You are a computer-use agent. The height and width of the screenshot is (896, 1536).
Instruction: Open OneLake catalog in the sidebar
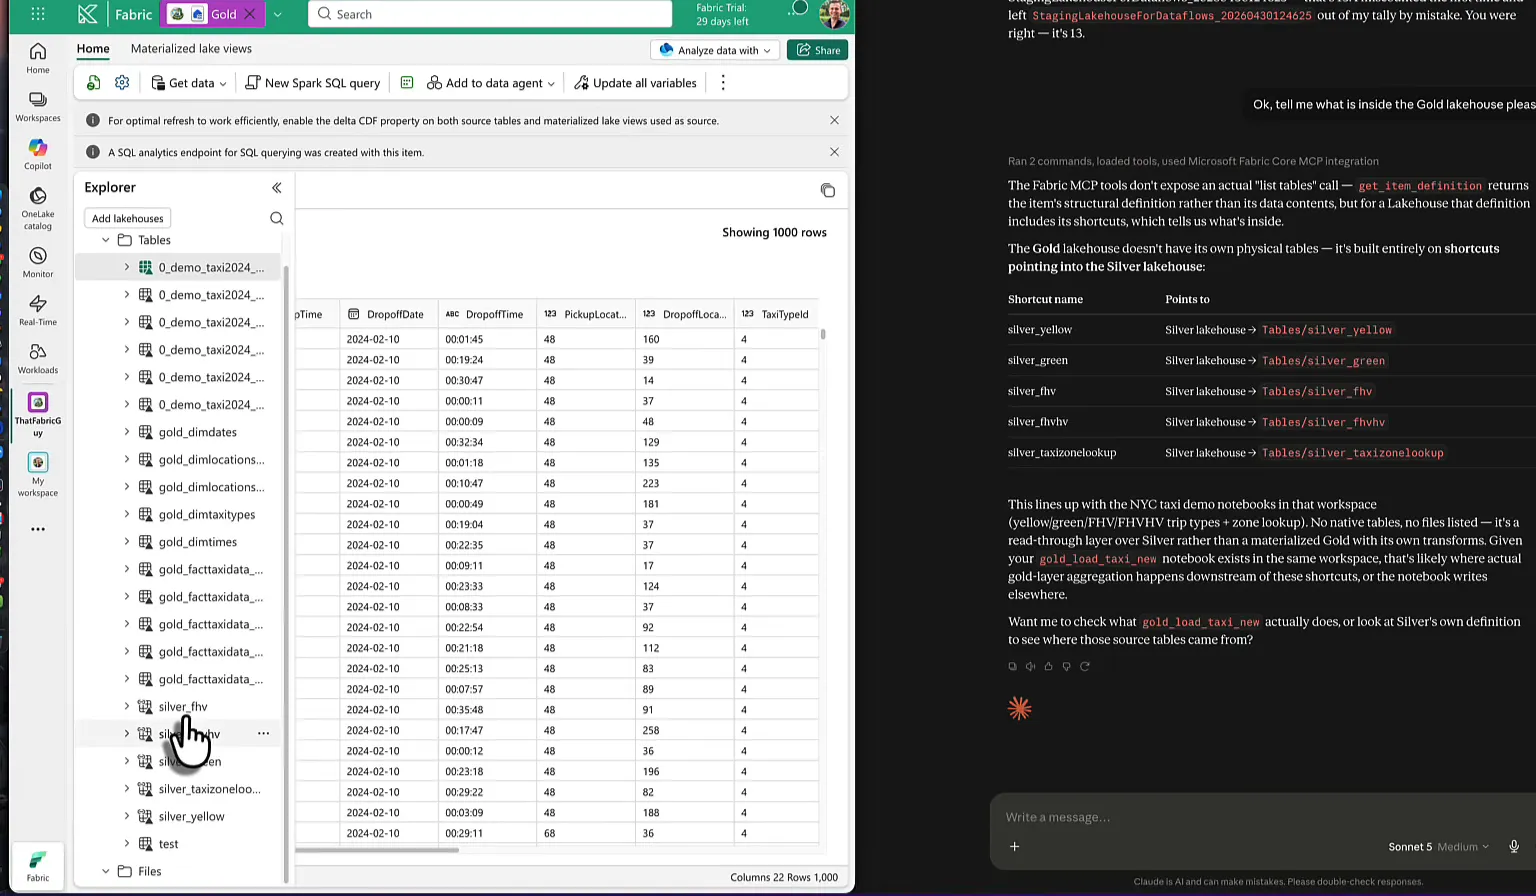point(38,208)
